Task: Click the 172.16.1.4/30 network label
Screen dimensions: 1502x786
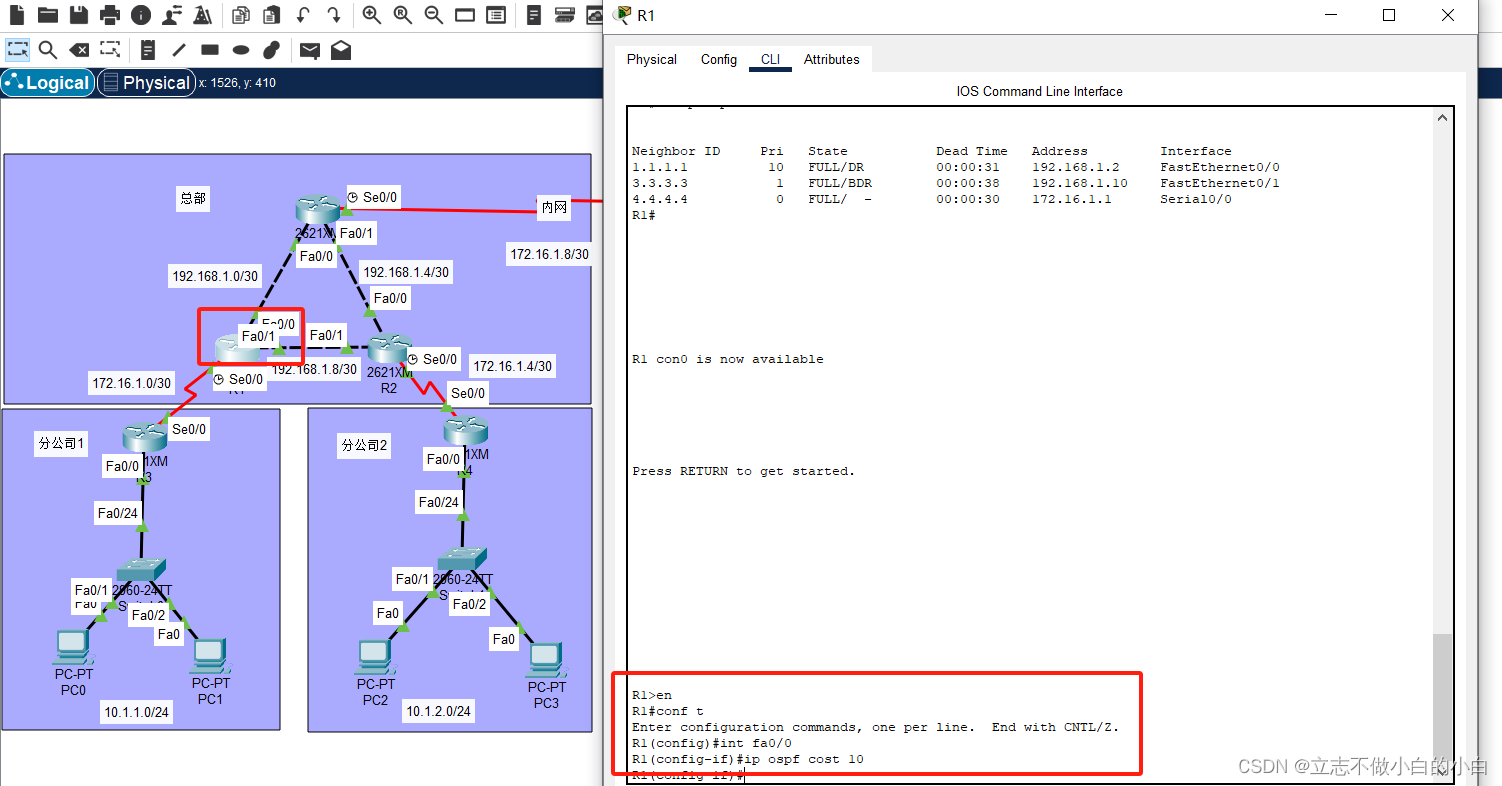Action: pos(512,366)
